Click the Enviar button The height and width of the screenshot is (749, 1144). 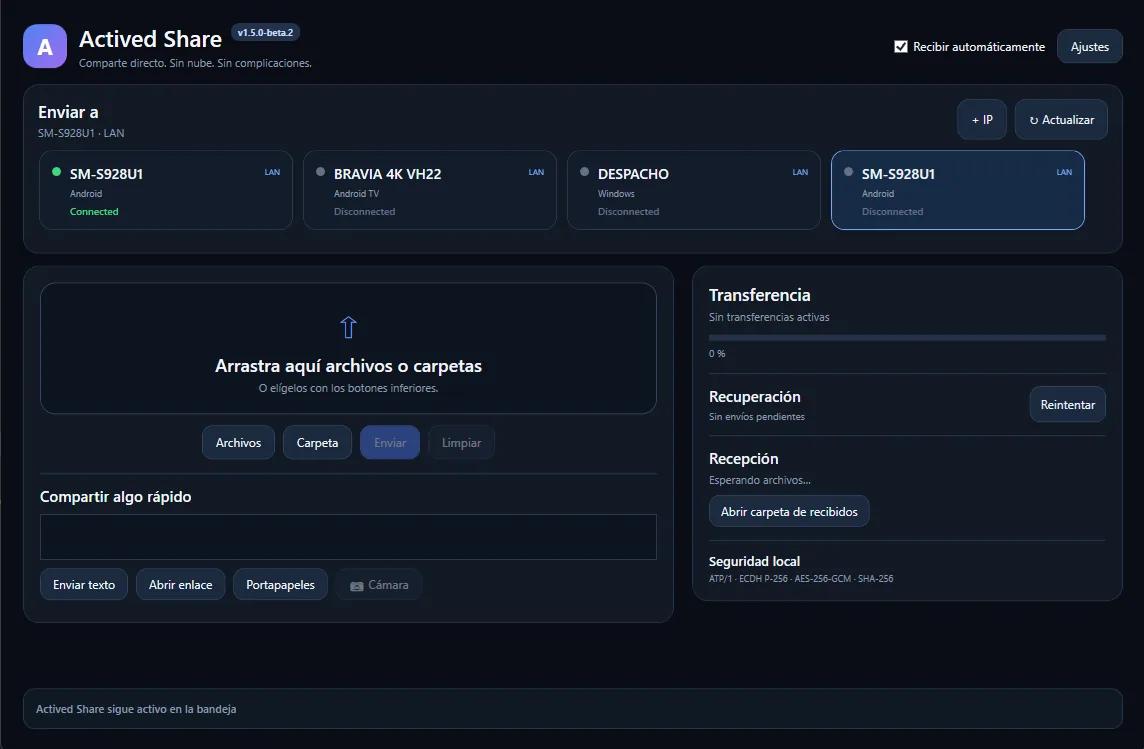click(390, 443)
